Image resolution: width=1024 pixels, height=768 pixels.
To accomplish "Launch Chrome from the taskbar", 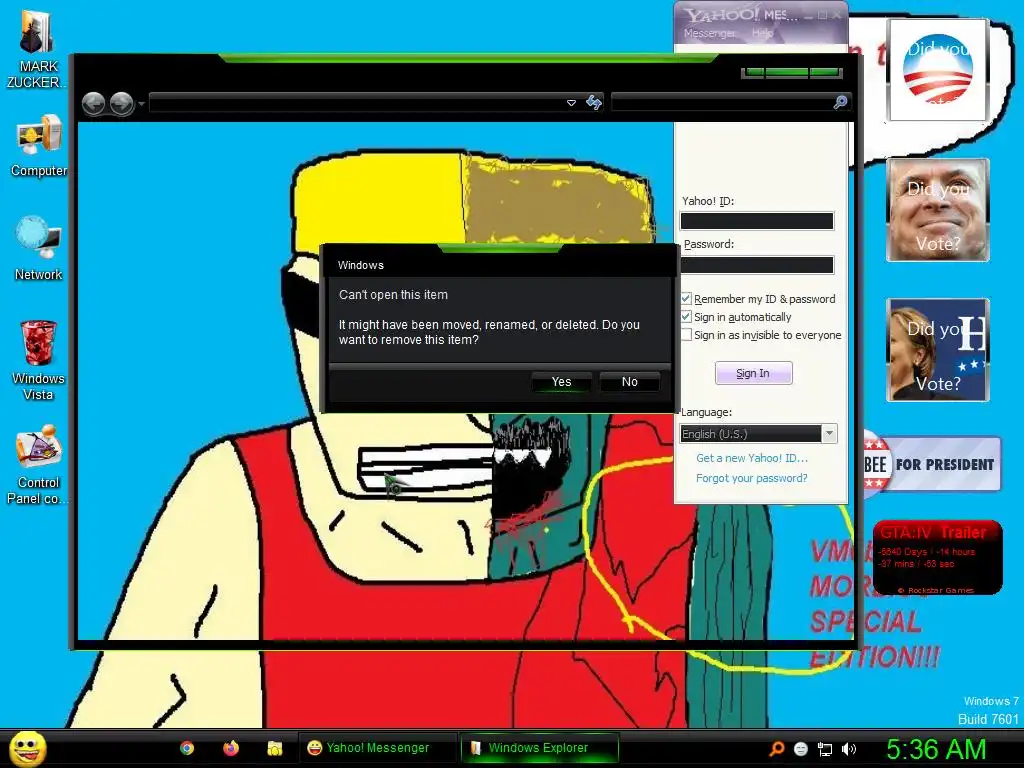I will (187, 748).
